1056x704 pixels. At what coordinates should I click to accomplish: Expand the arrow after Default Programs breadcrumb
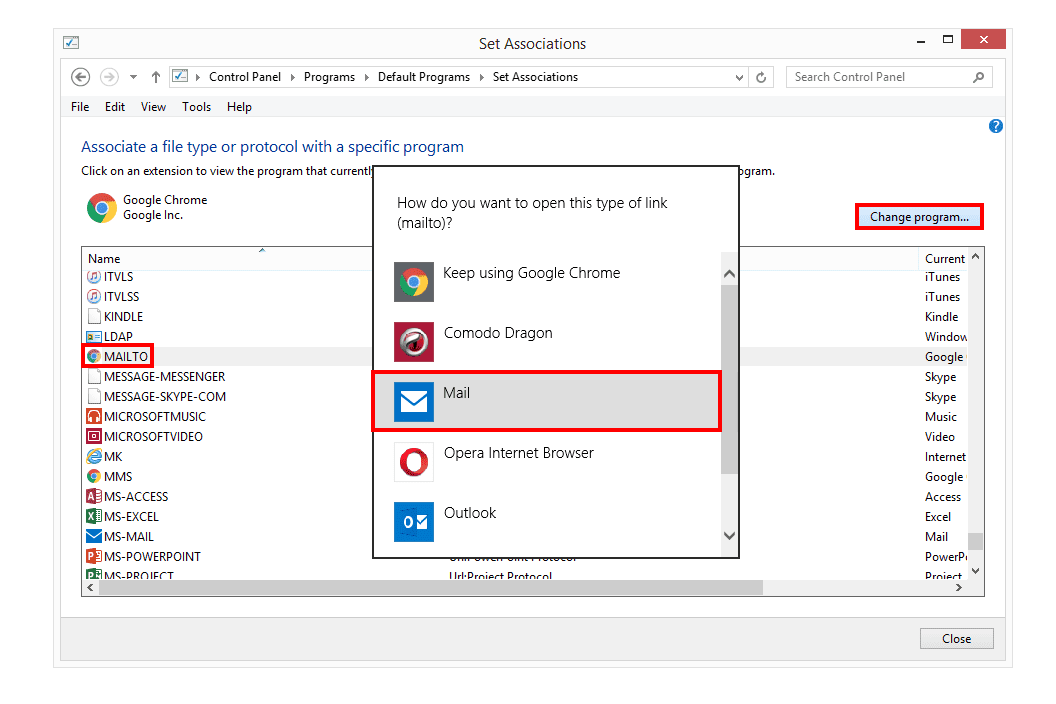pos(482,77)
